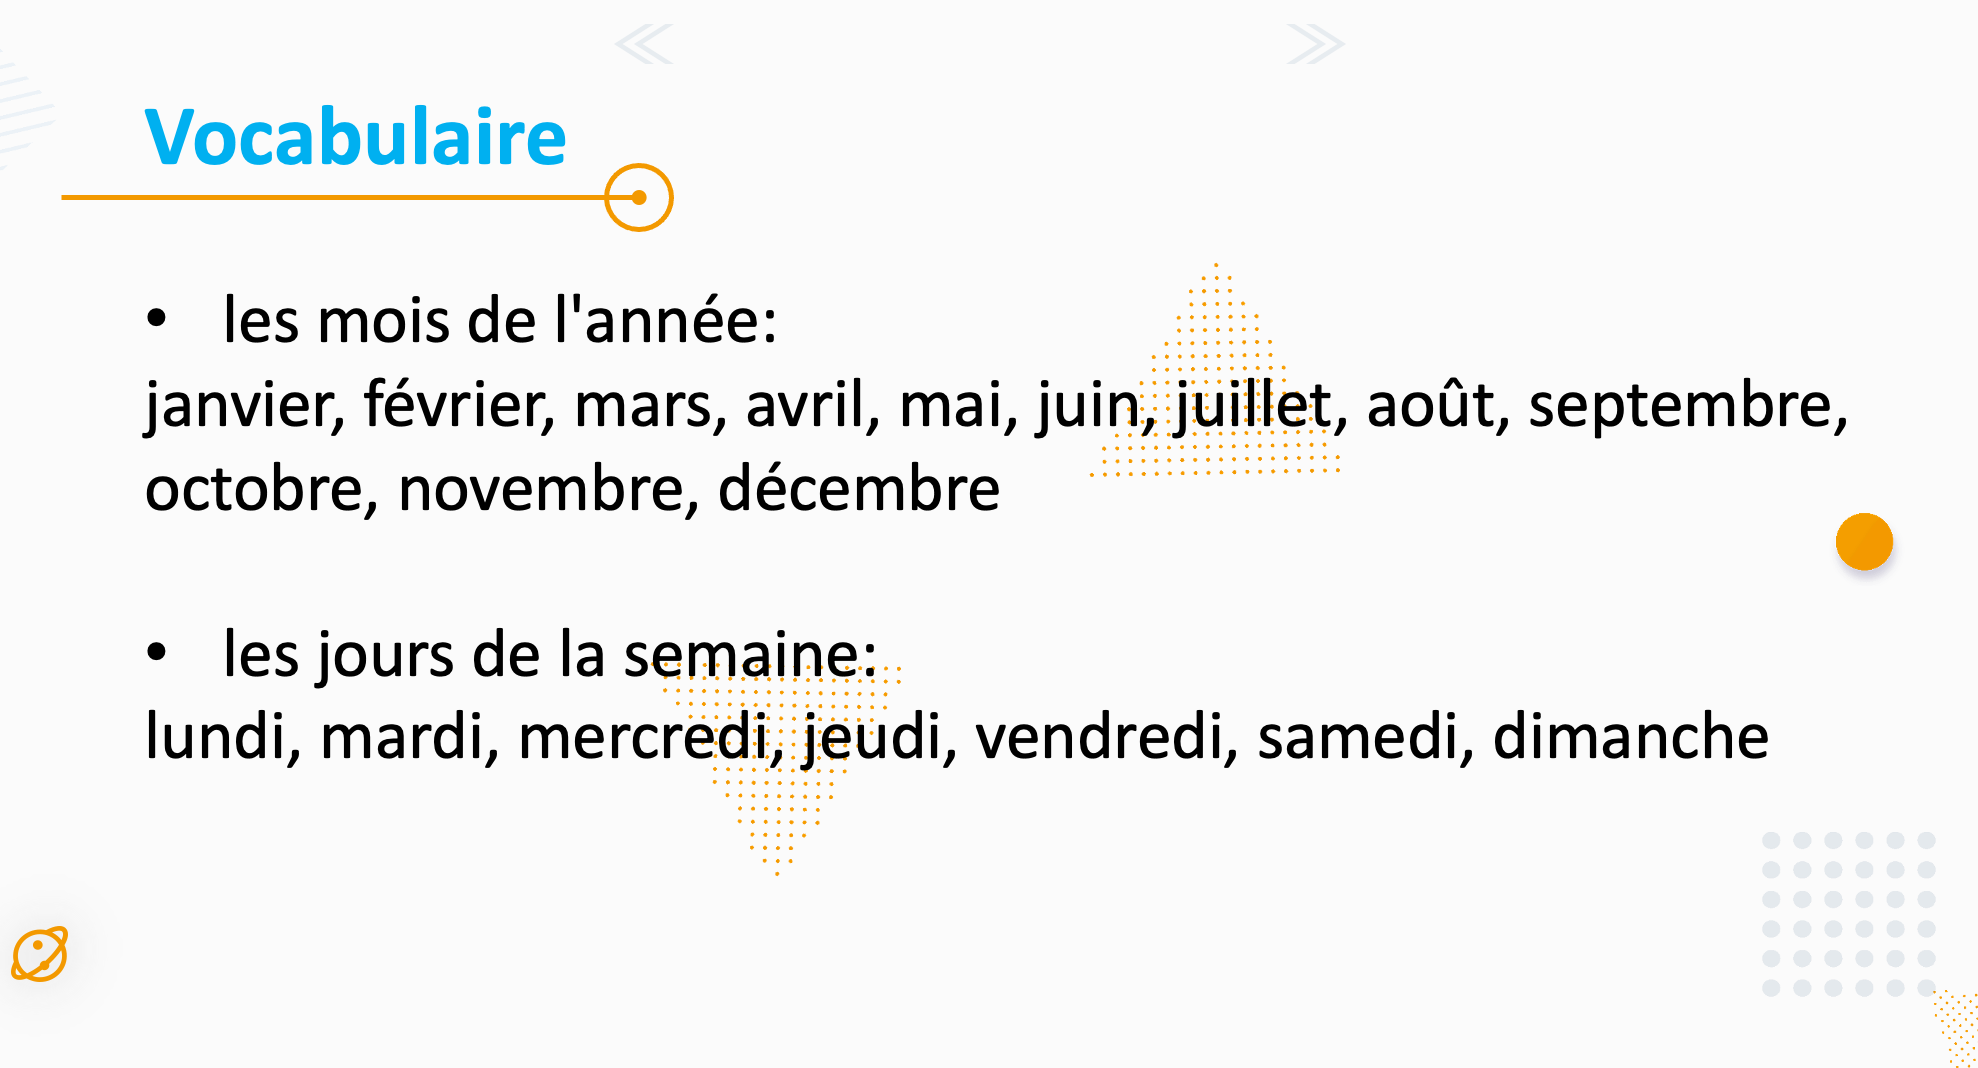Click the word "décembre"
Viewport: 1978px width, 1068px height.
click(859, 489)
